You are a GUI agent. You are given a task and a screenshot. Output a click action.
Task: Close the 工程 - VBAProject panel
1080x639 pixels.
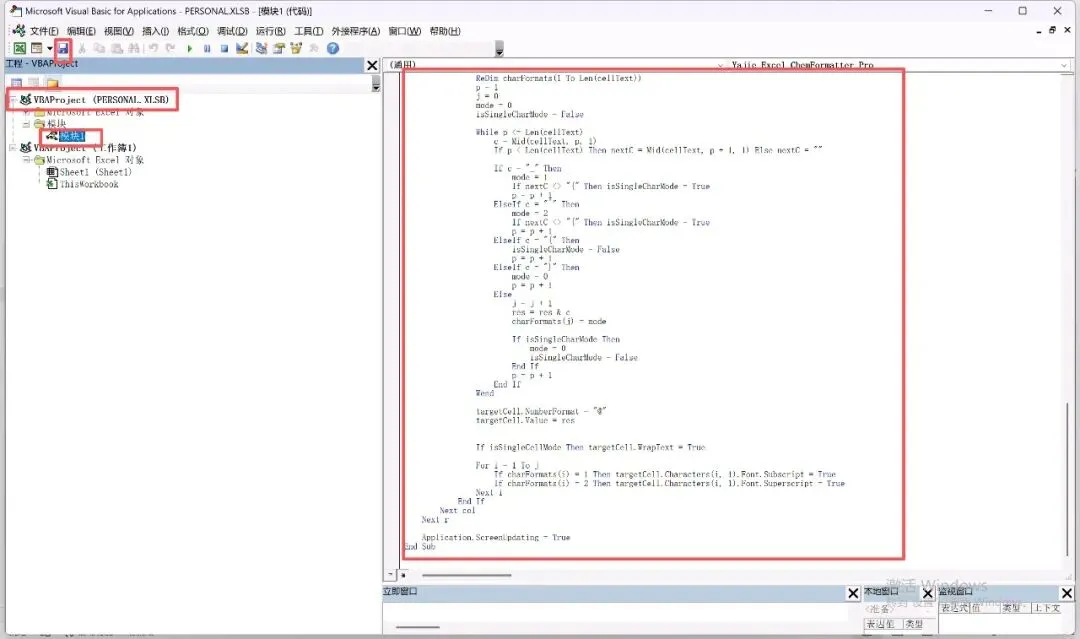pyautogui.click(x=372, y=65)
